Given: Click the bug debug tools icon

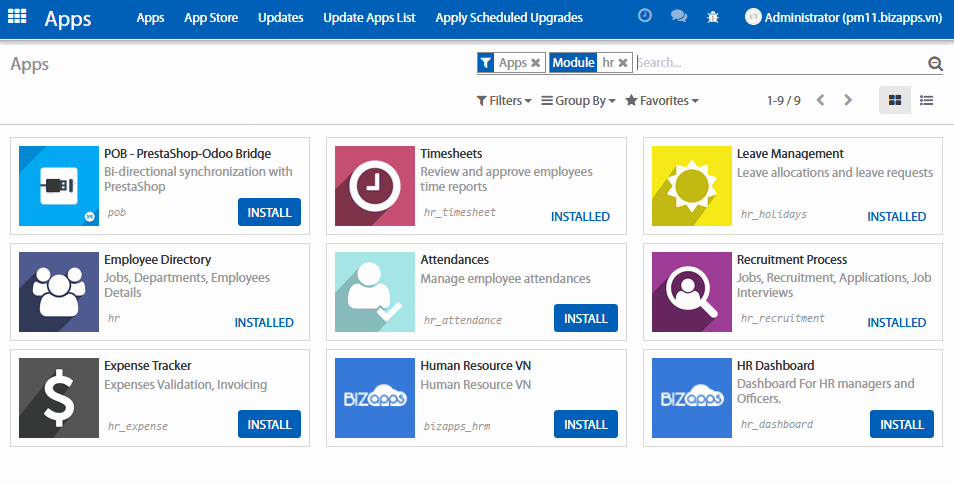Looking at the screenshot, I should click(x=712, y=17).
